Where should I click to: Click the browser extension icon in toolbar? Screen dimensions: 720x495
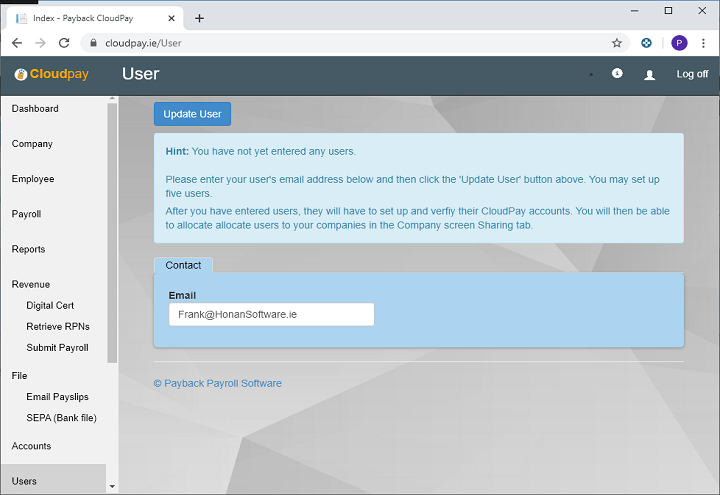point(647,43)
